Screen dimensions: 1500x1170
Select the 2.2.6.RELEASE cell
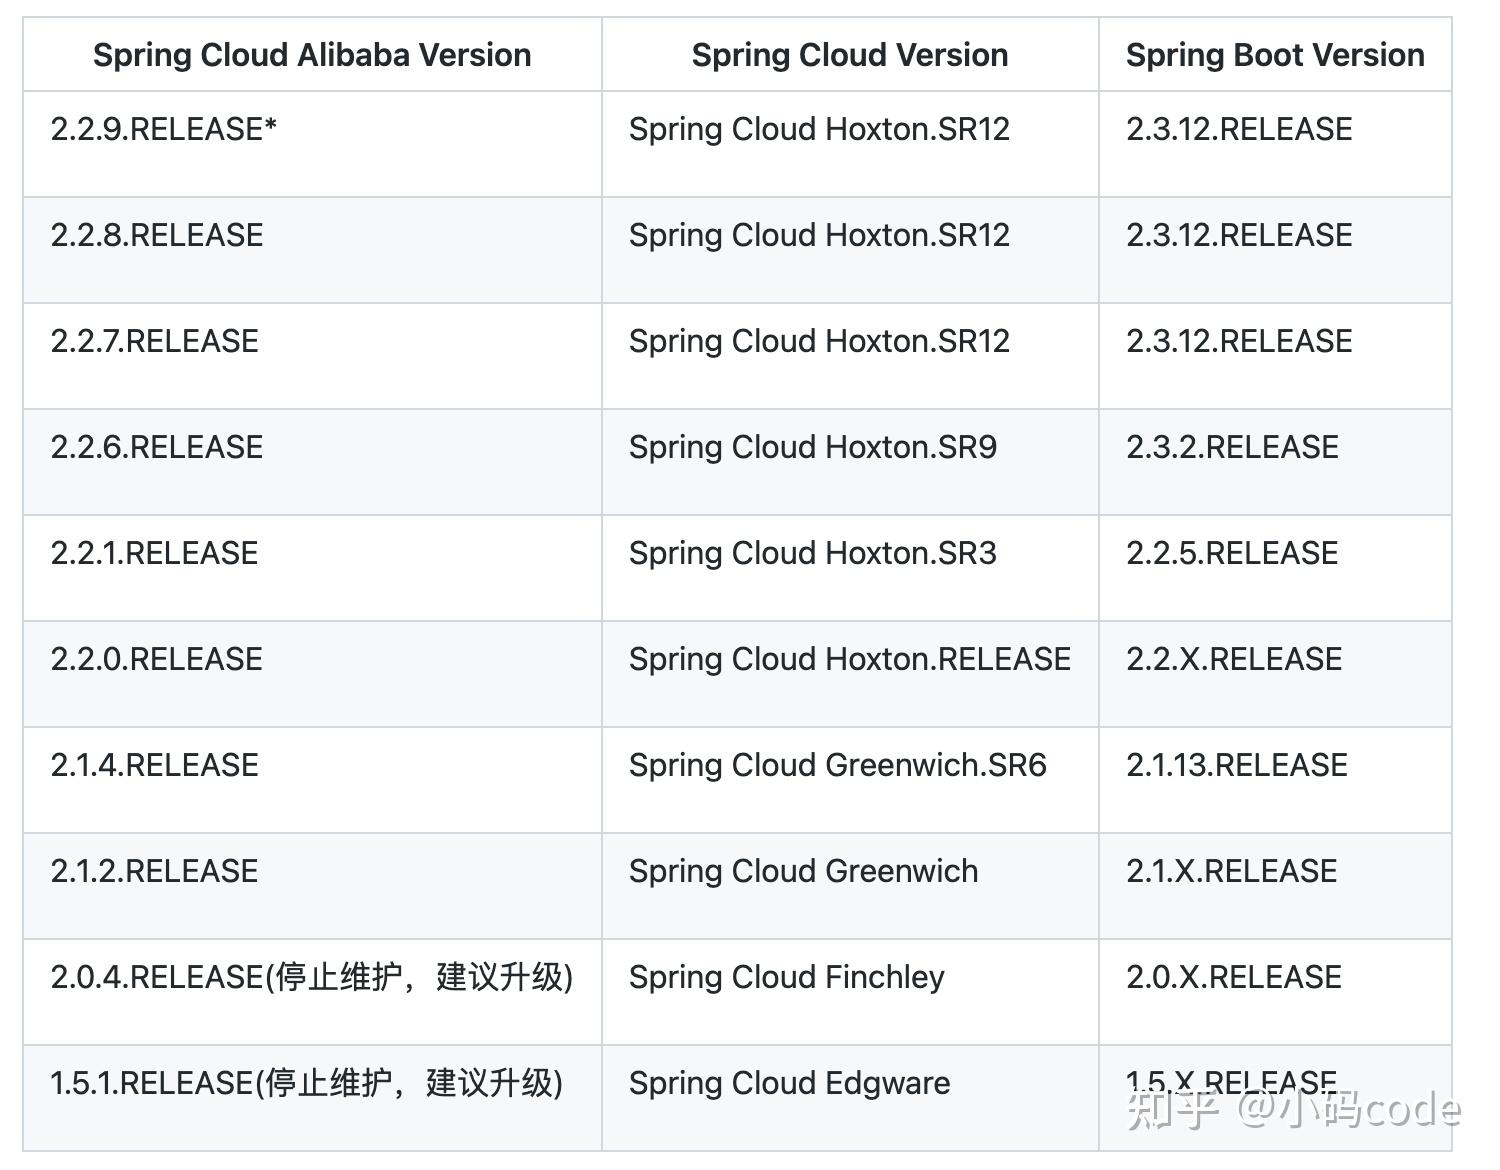click(157, 447)
